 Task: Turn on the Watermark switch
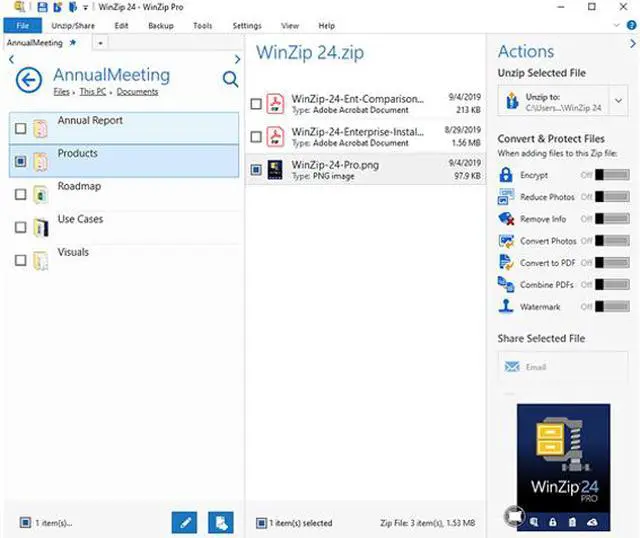point(612,307)
